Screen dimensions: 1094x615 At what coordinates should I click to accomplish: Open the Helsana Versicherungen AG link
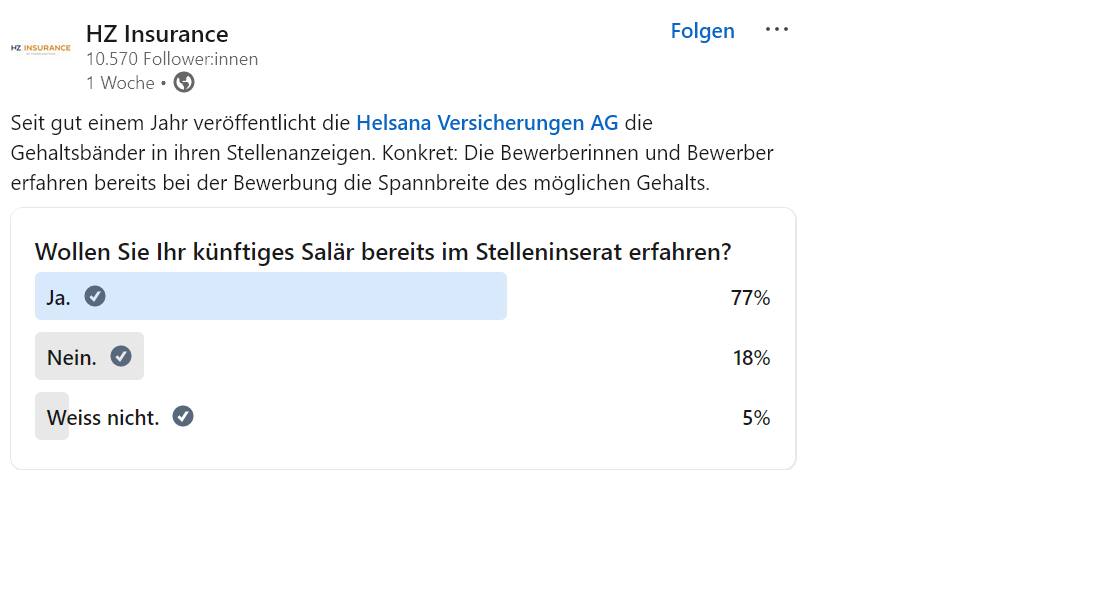tap(487, 122)
